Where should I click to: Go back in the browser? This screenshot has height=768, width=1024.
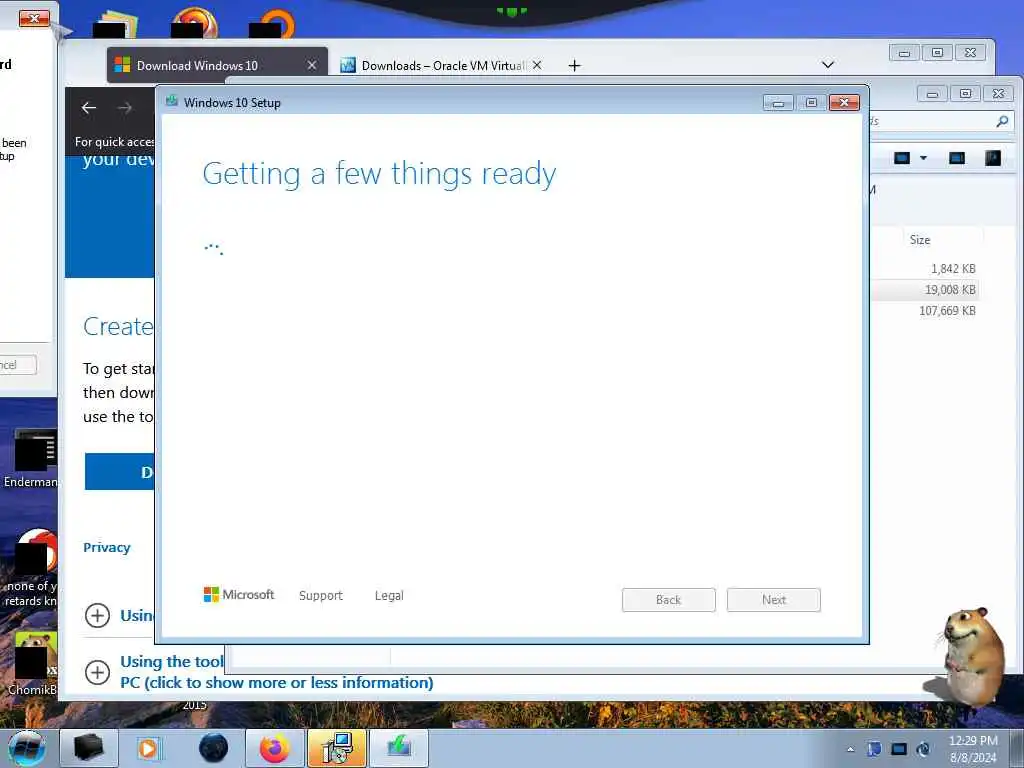pyautogui.click(x=89, y=108)
